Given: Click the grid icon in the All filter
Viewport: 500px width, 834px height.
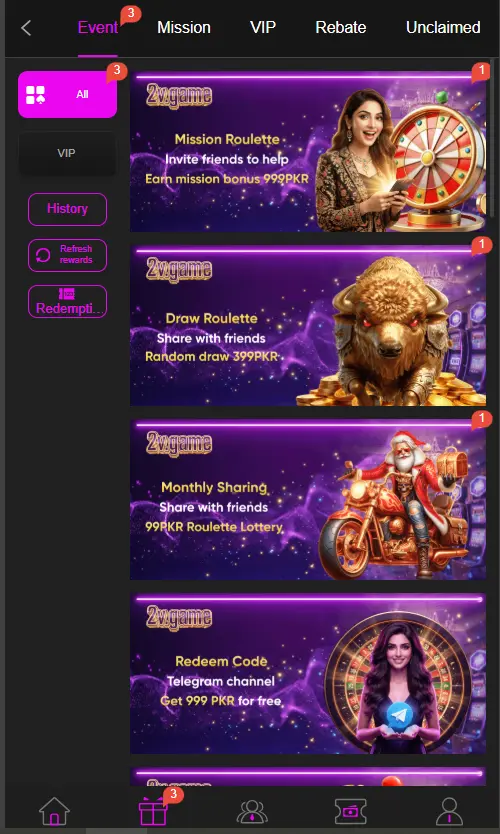Looking at the screenshot, I should tap(36, 95).
